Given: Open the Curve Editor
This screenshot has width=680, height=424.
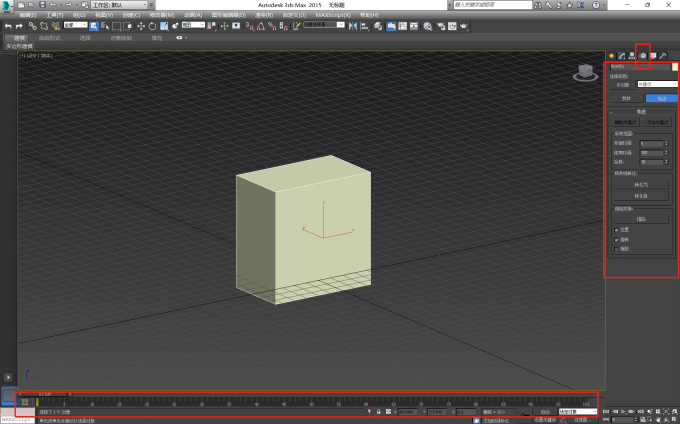Looking at the screenshot, I should coord(403,26).
